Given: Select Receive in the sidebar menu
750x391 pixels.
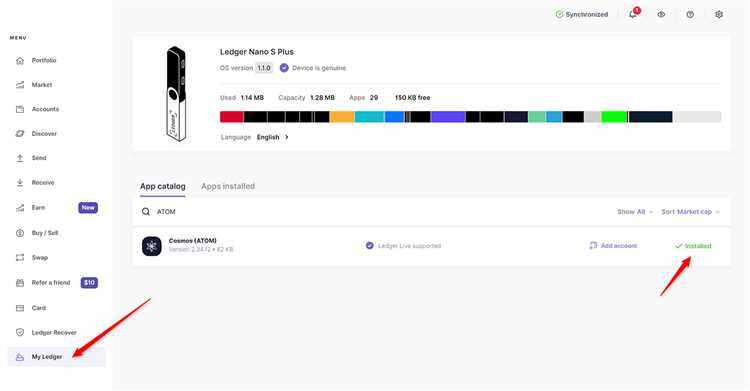Looking at the screenshot, I should point(43,182).
